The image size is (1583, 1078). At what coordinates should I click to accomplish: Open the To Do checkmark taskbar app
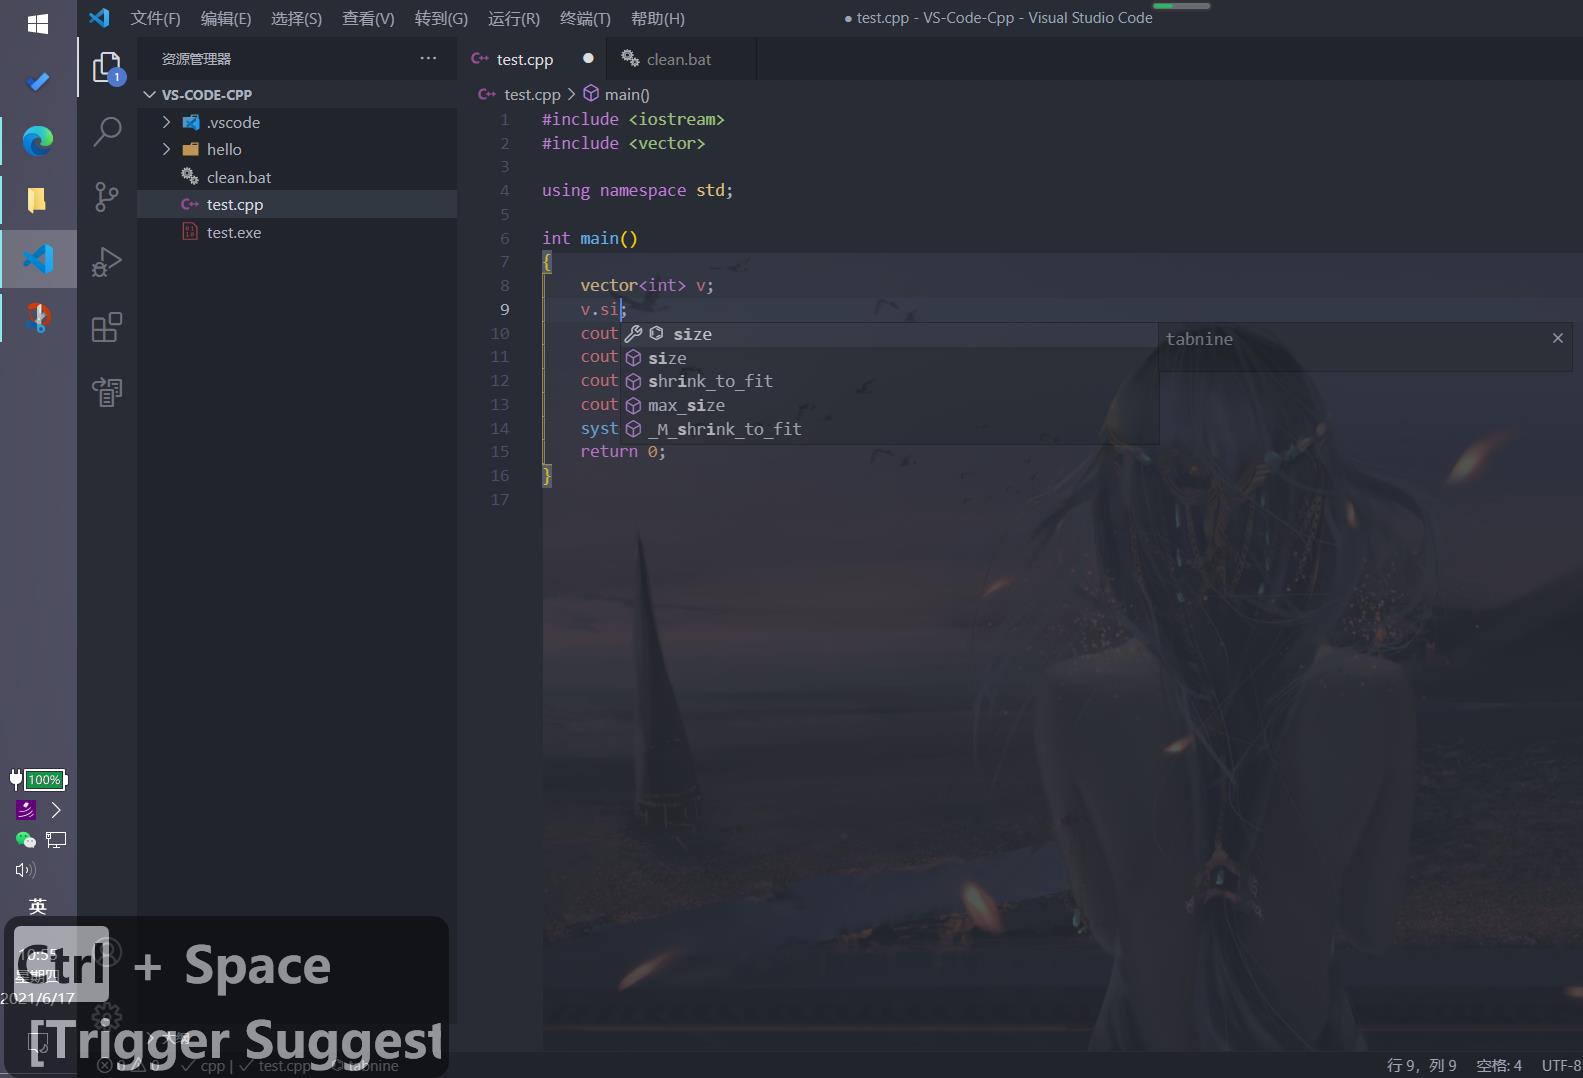click(38, 82)
